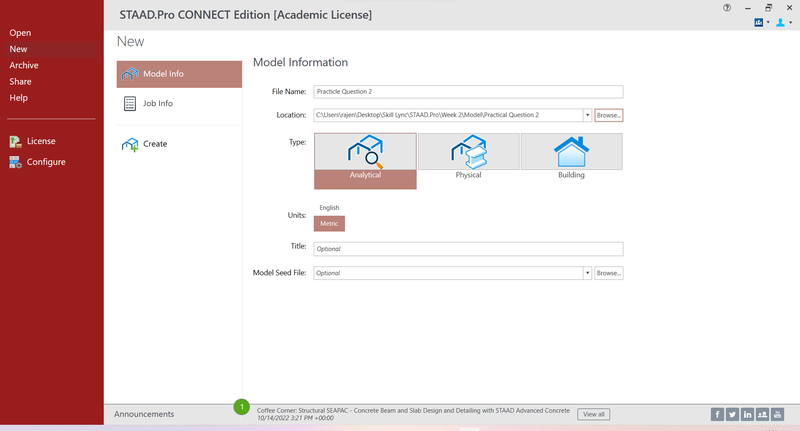
Task: Open the LinkedIn link icon
Action: point(747,414)
